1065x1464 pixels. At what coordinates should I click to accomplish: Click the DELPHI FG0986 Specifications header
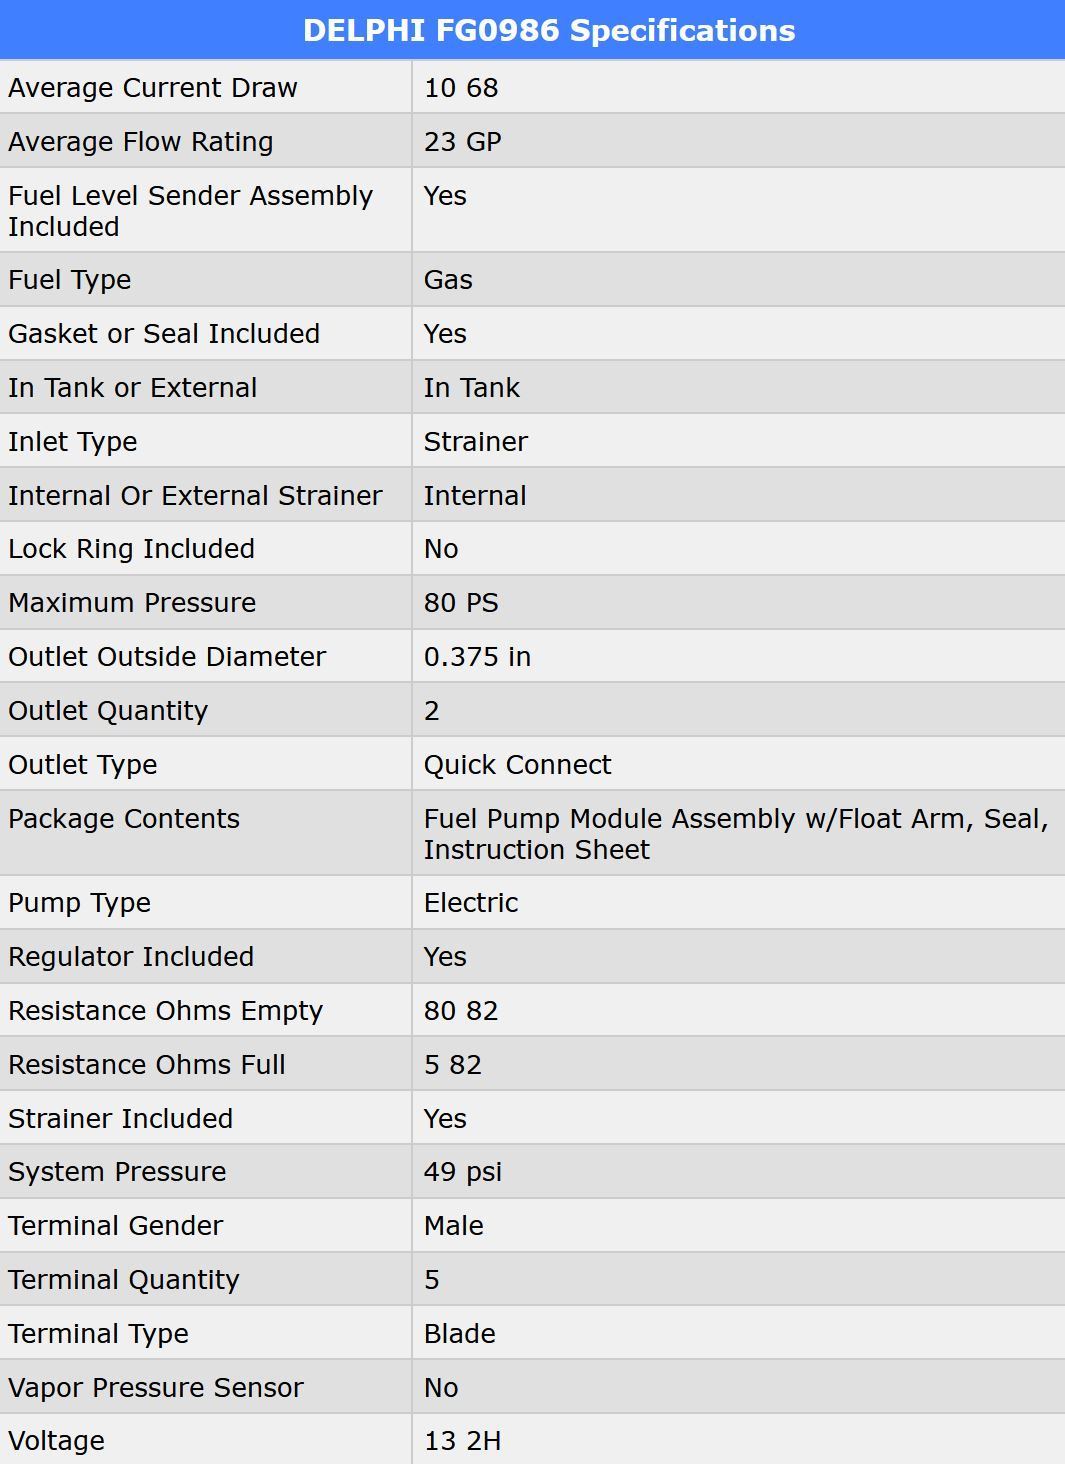548,30
